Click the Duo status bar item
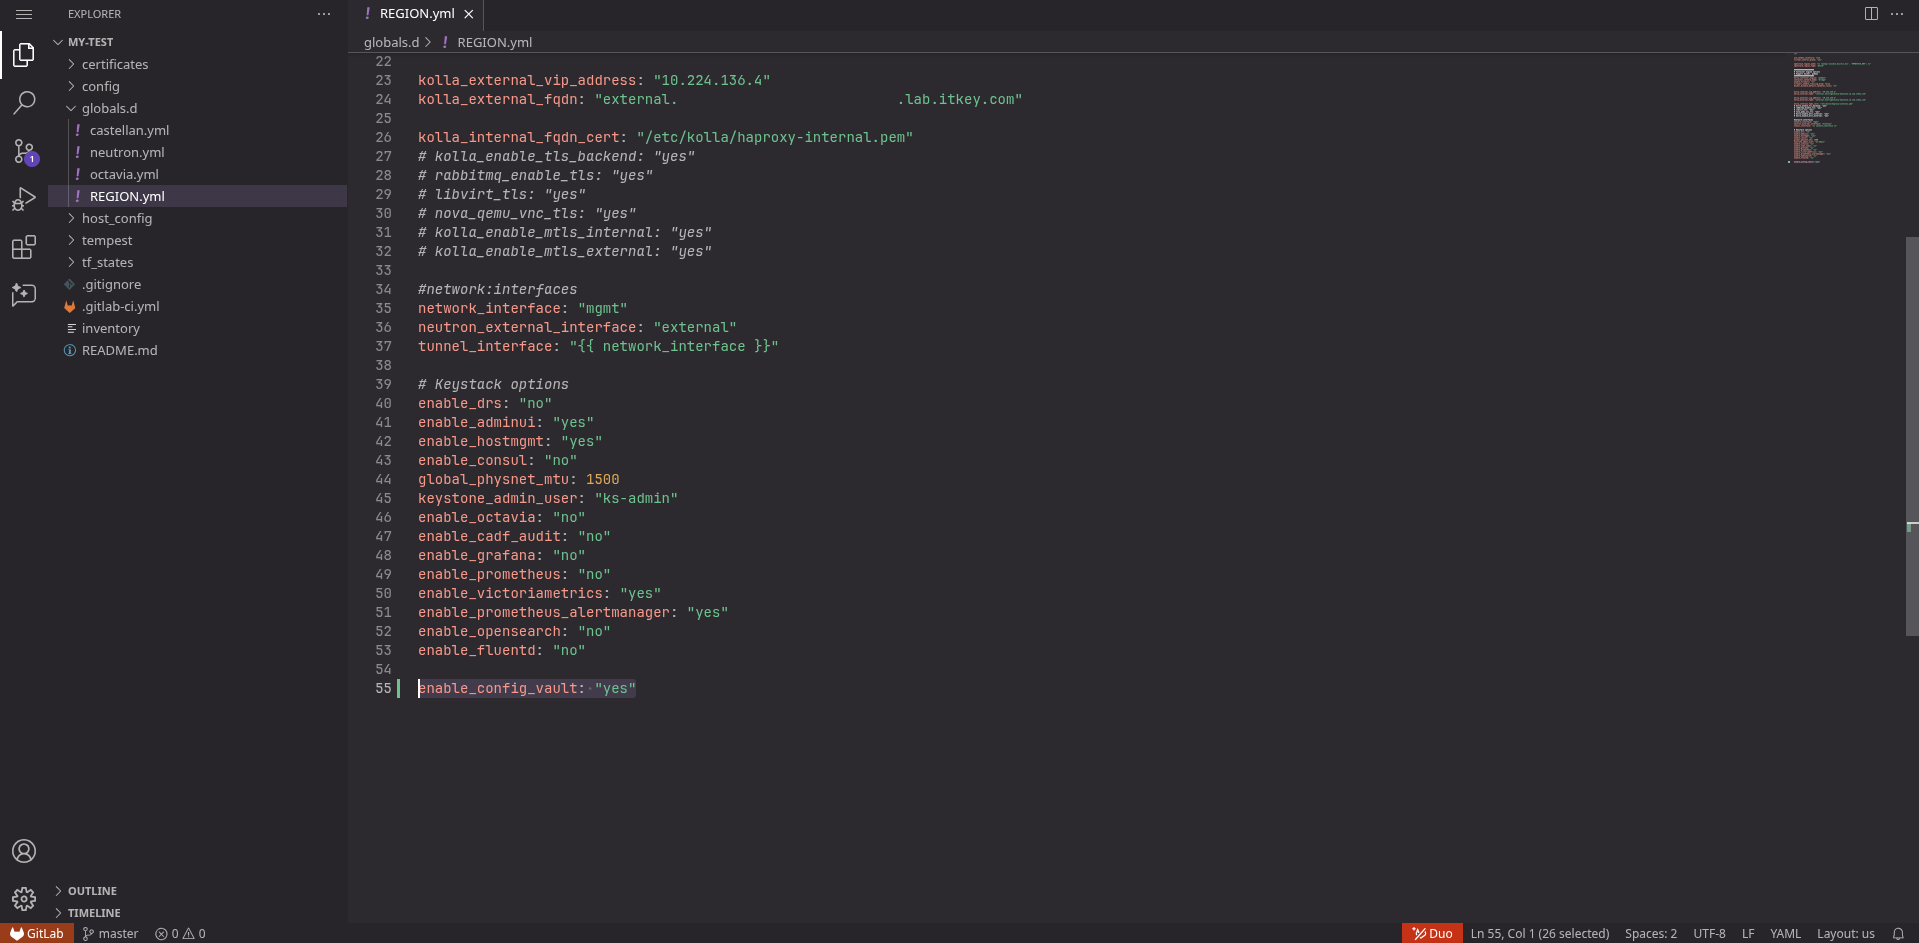The image size is (1919, 943). [x=1432, y=934]
